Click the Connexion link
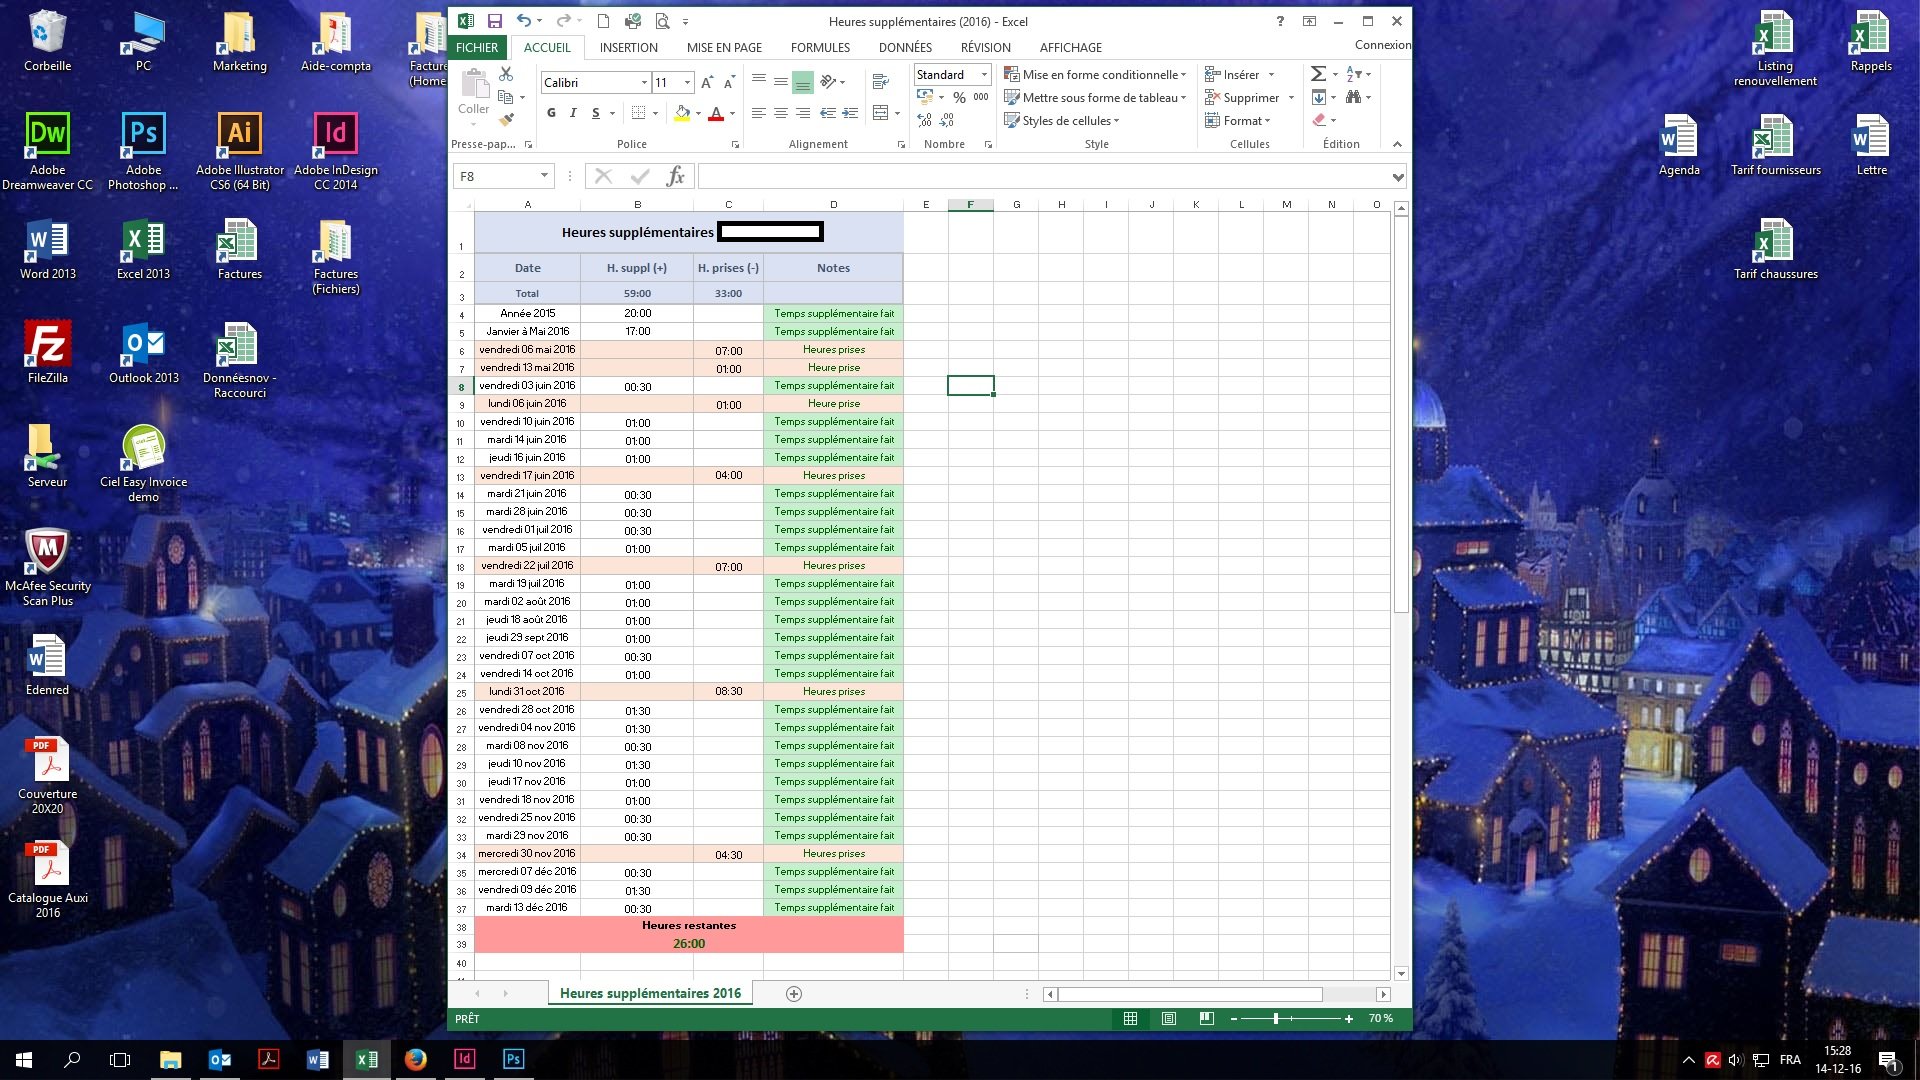The width and height of the screenshot is (1920, 1080). click(1382, 45)
